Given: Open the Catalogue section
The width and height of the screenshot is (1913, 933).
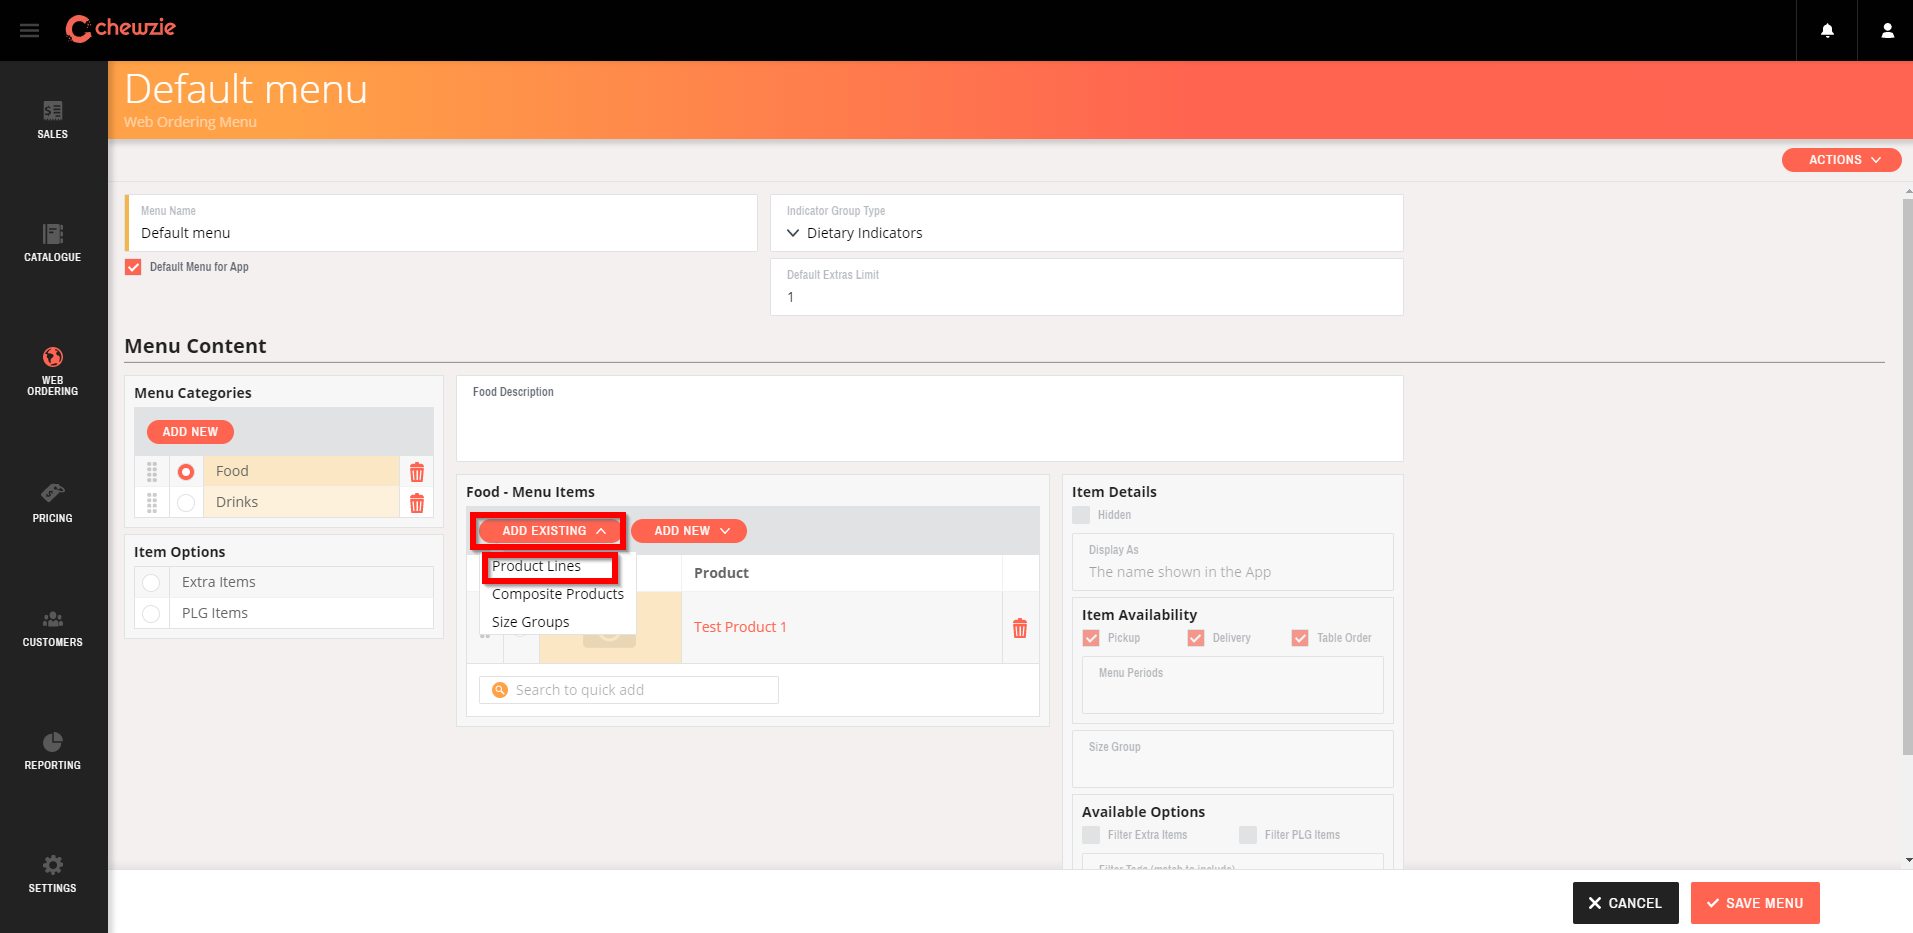Looking at the screenshot, I should point(53,243).
